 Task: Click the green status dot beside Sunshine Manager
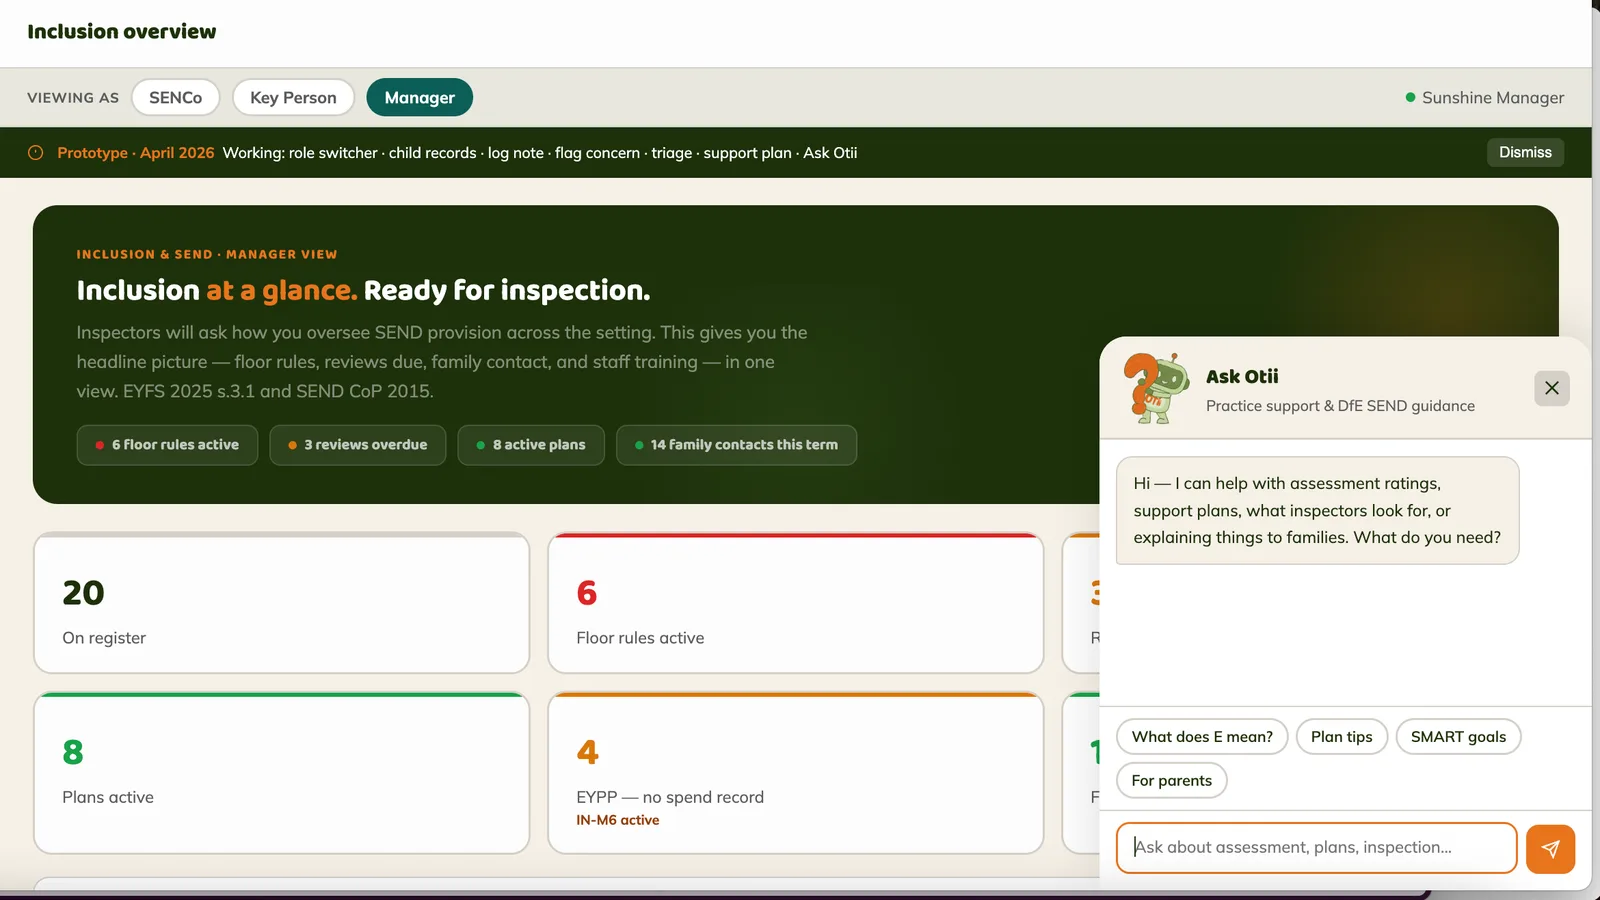[x=1410, y=98]
